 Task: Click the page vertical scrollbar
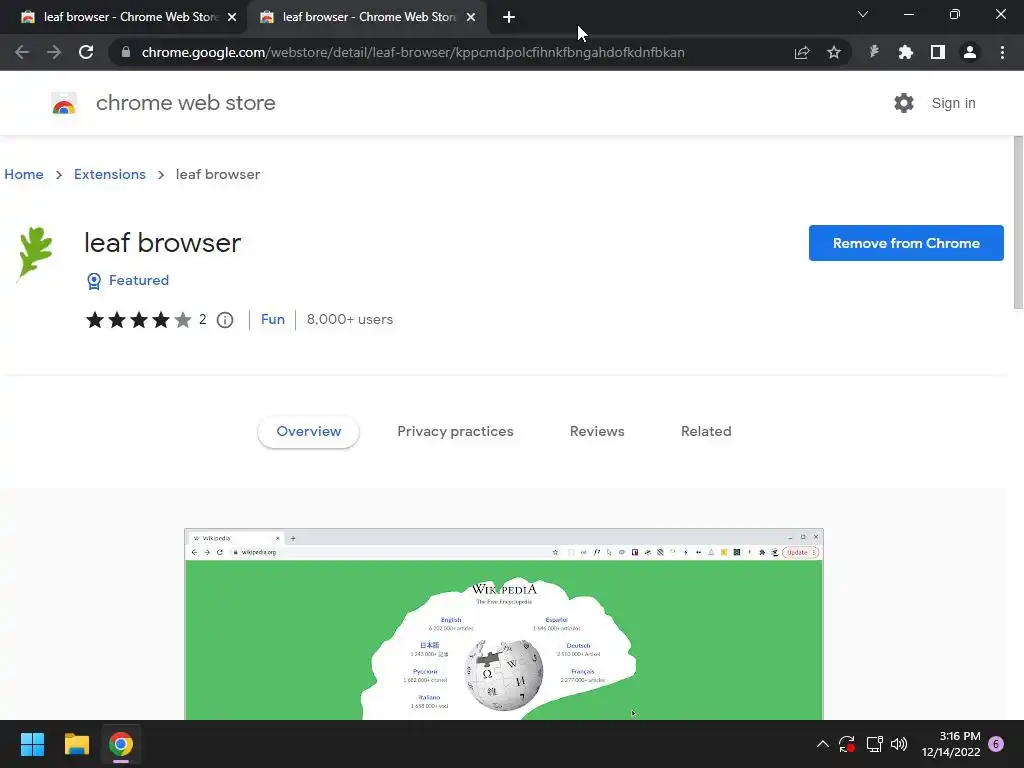coord(1018,222)
